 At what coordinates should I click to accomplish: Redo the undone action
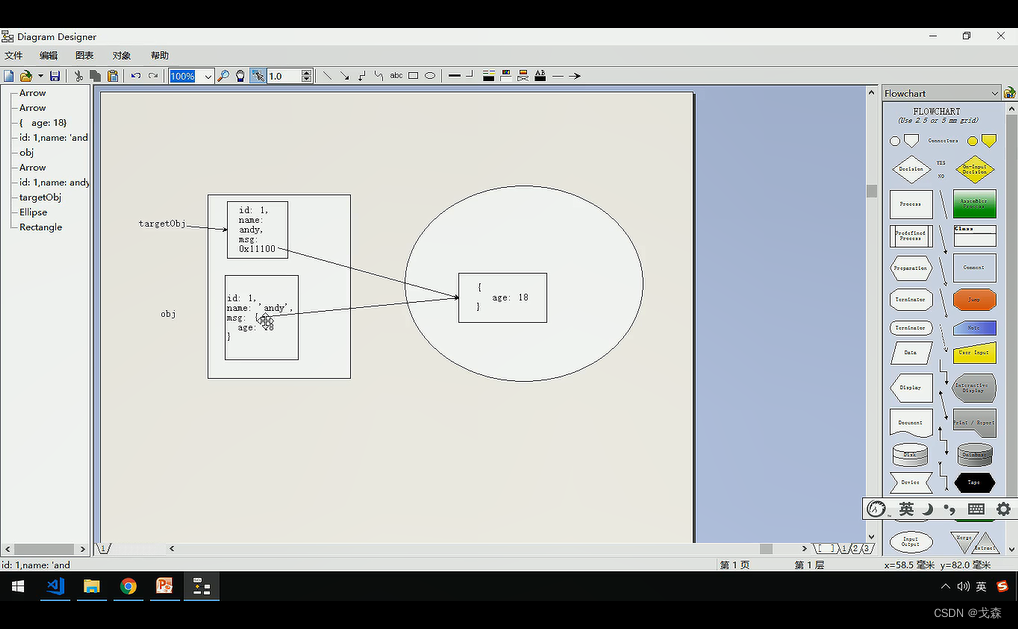pyautogui.click(x=153, y=76)
